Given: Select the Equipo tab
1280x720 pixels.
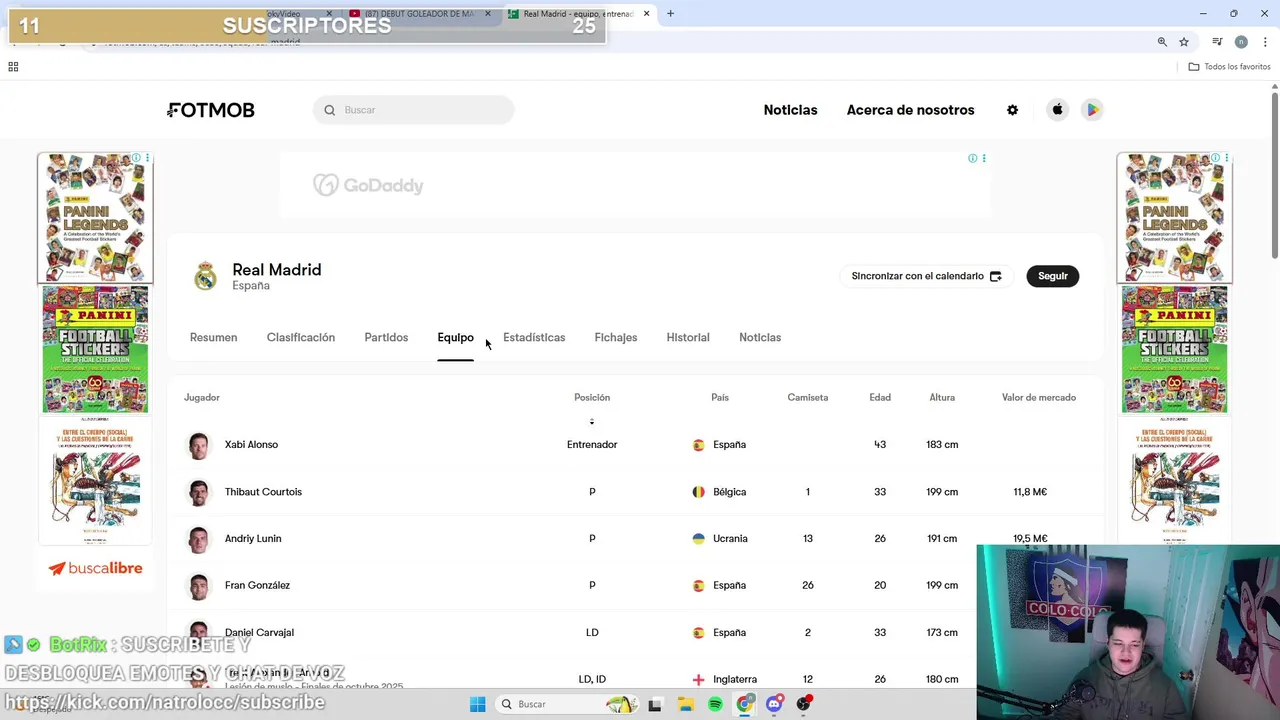Looking at the screenshot, I should point(455,338).
